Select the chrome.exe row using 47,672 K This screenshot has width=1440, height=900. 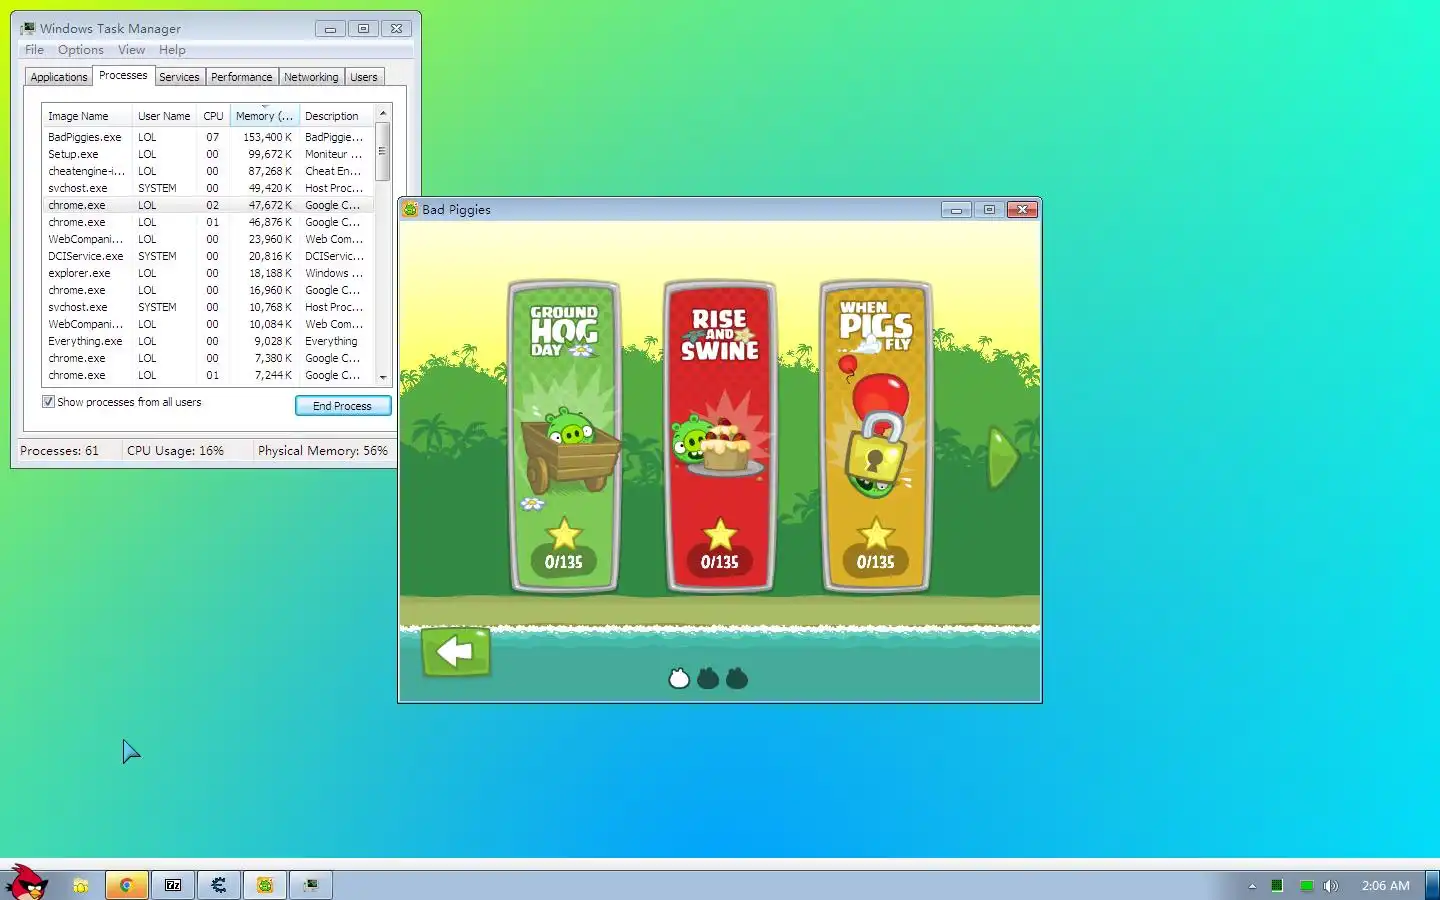[208, 205]
